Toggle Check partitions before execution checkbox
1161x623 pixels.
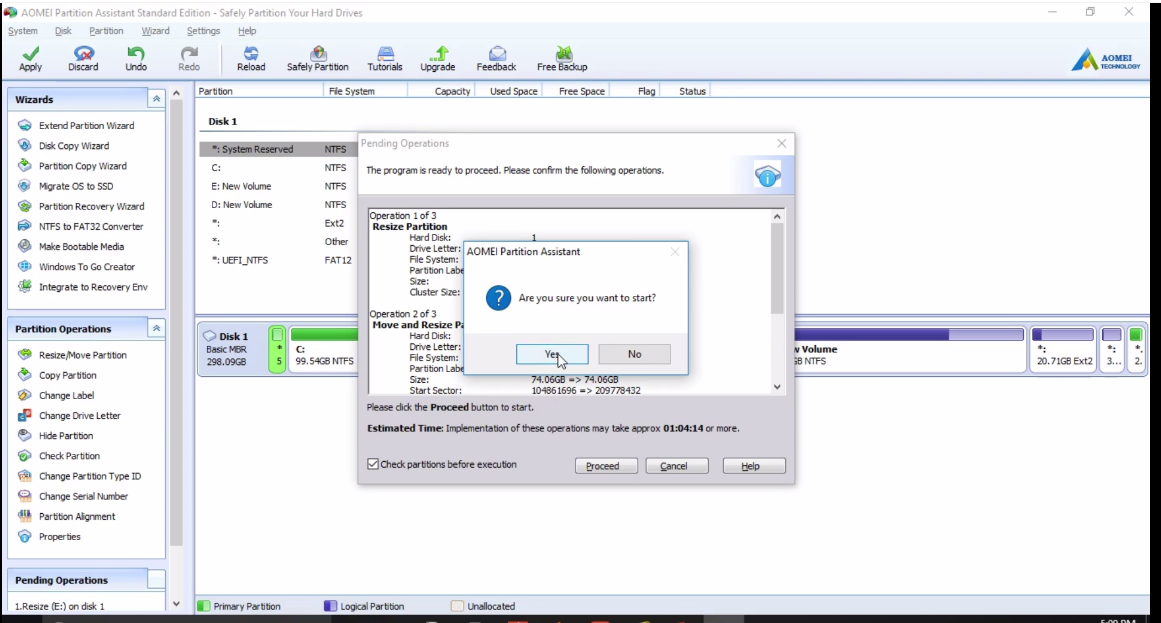373,464
